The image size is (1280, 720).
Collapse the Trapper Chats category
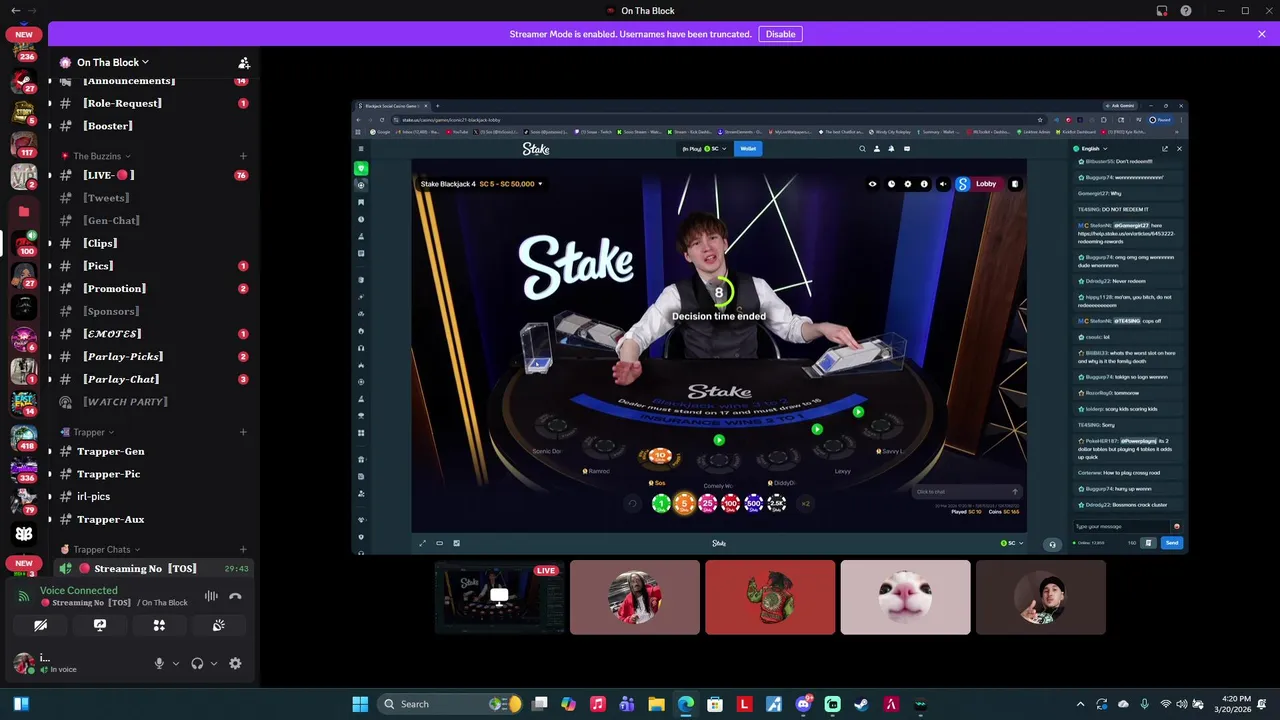[101, 549]
